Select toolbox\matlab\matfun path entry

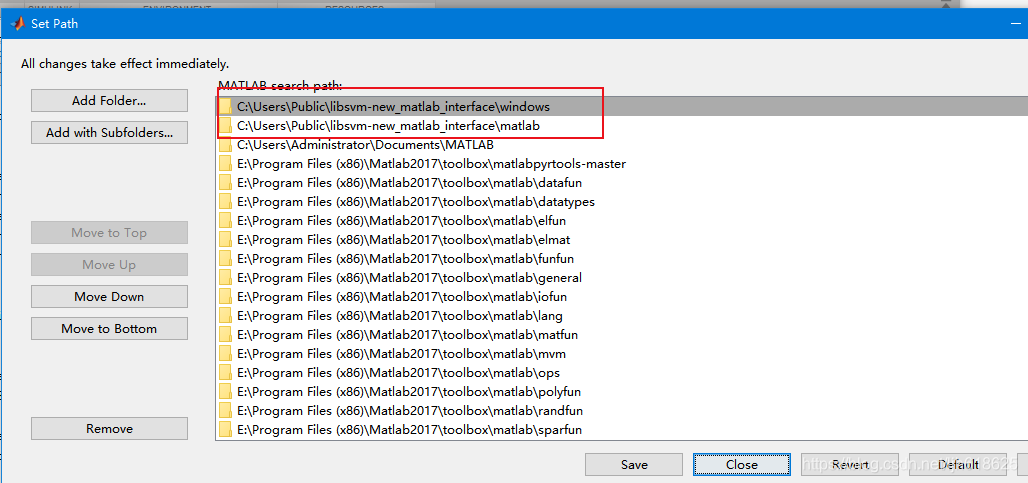[x=621, y=334]
